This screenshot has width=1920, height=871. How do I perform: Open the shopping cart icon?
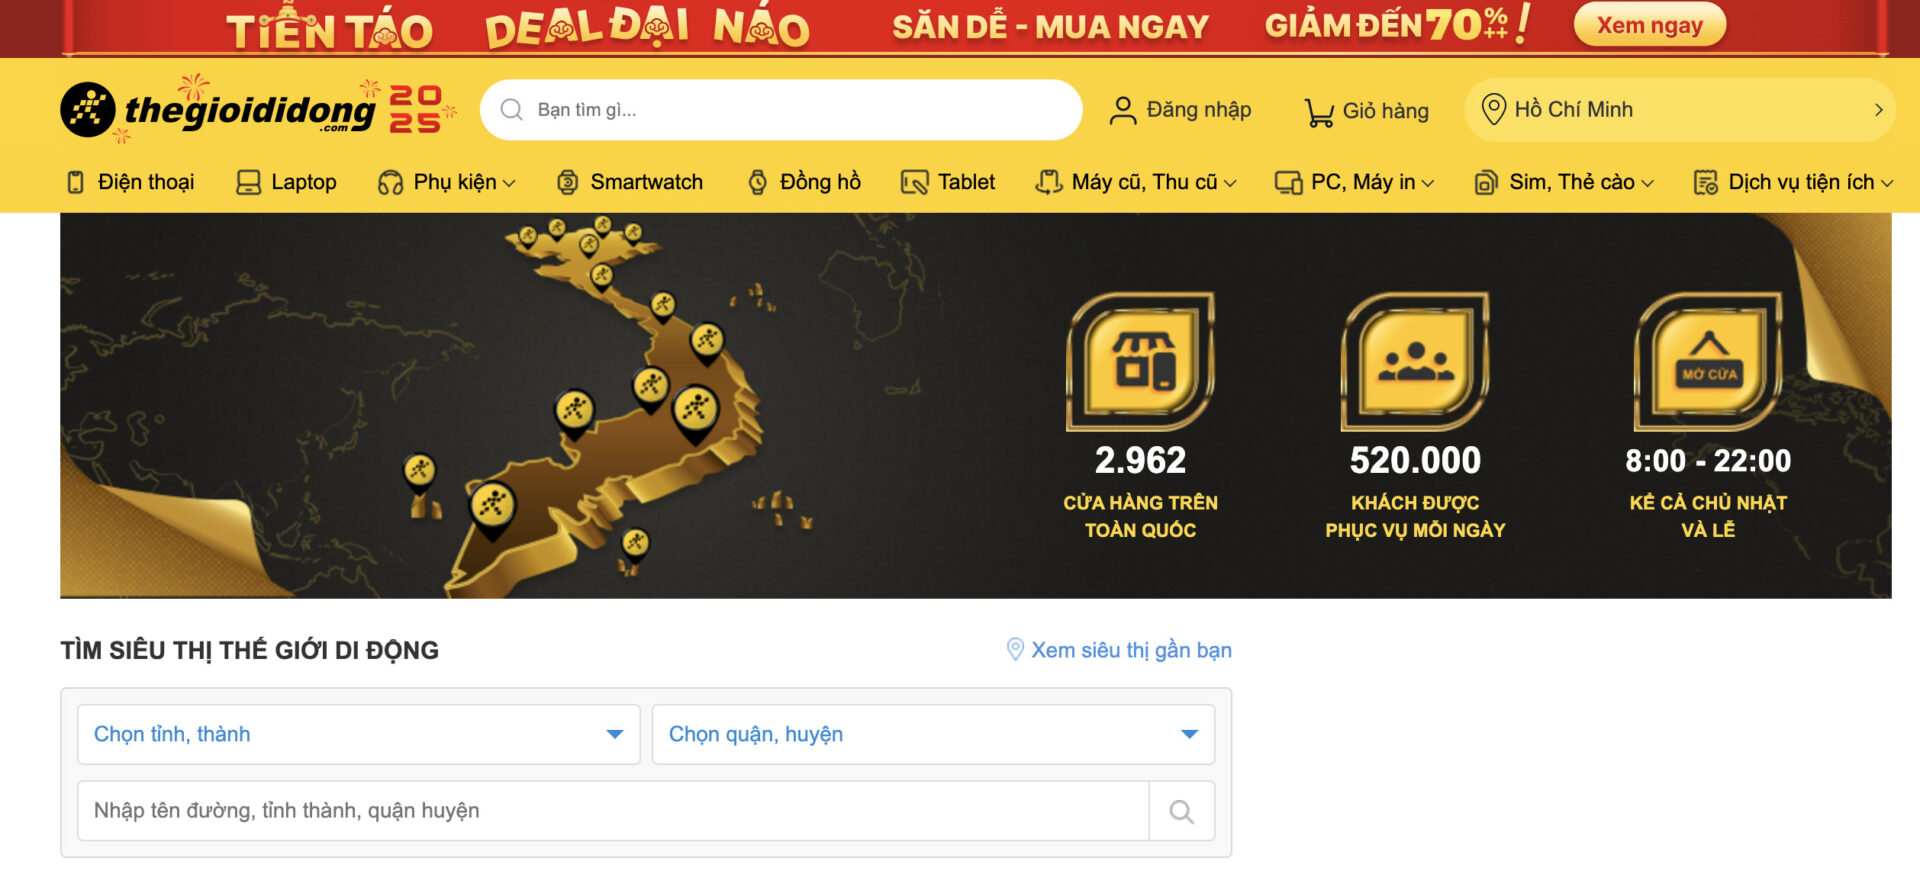[1319, 111]
